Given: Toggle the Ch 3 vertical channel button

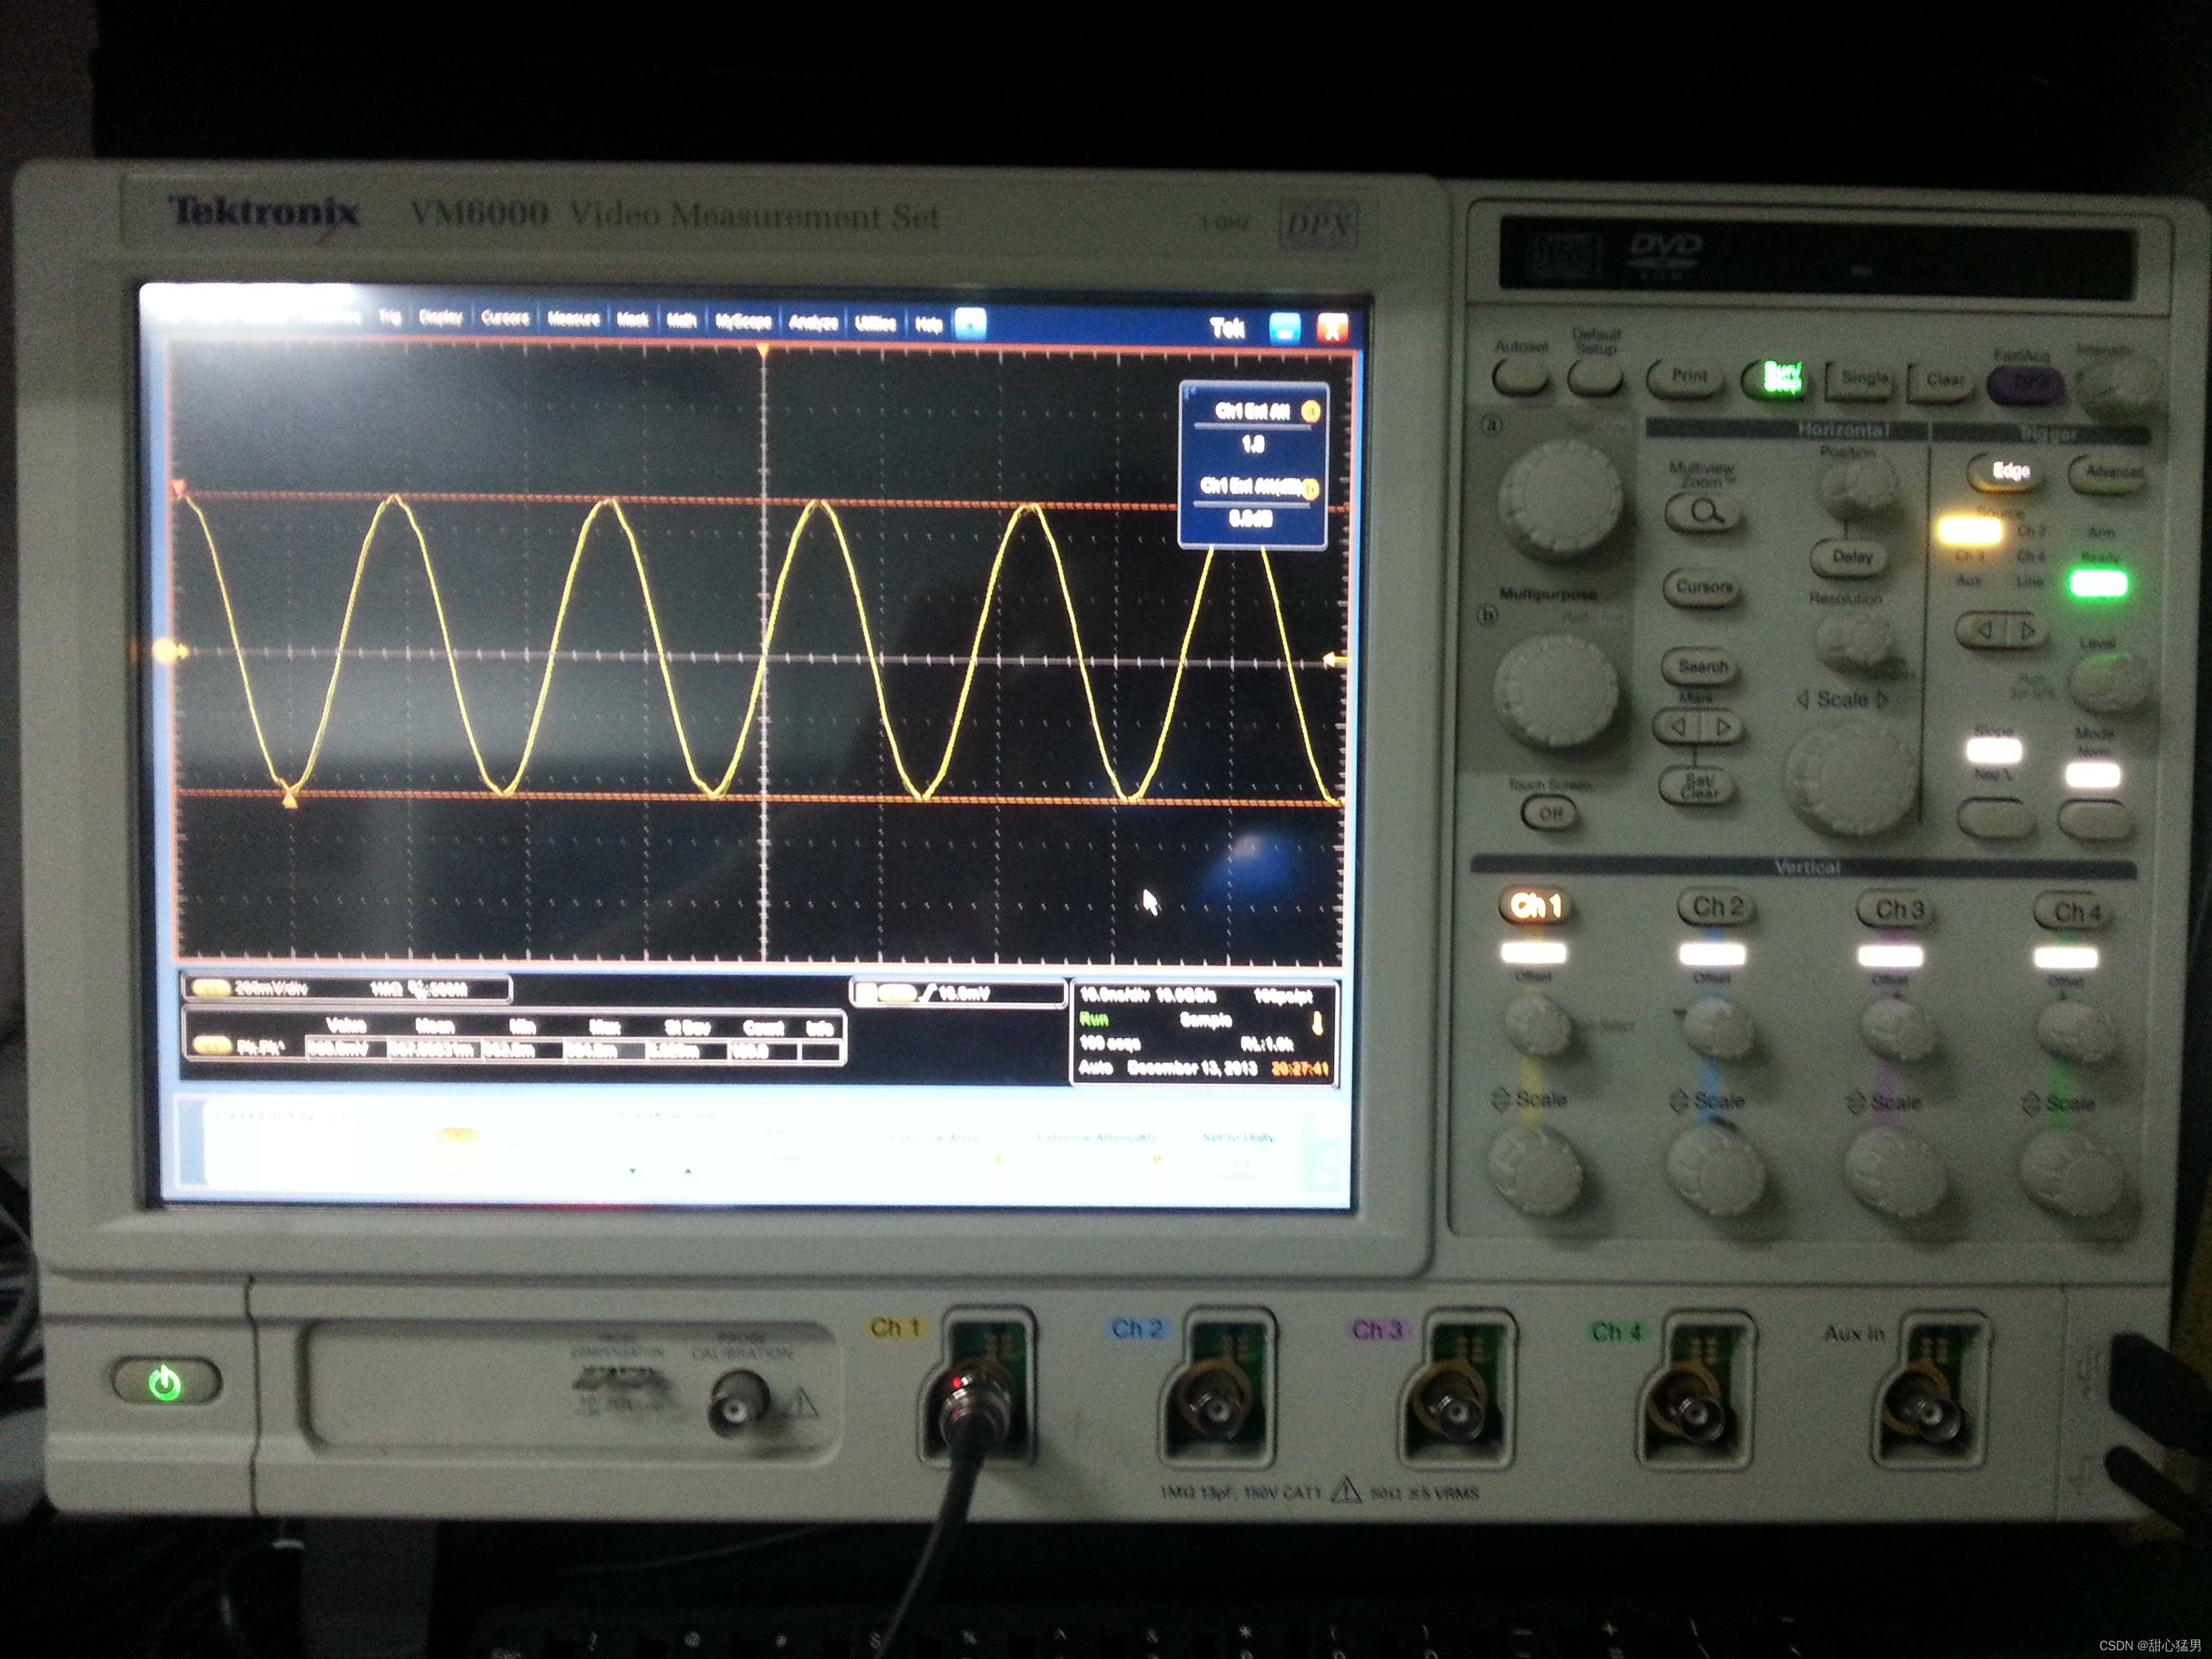Looking at the screenshot, I should click(1897, 910).
